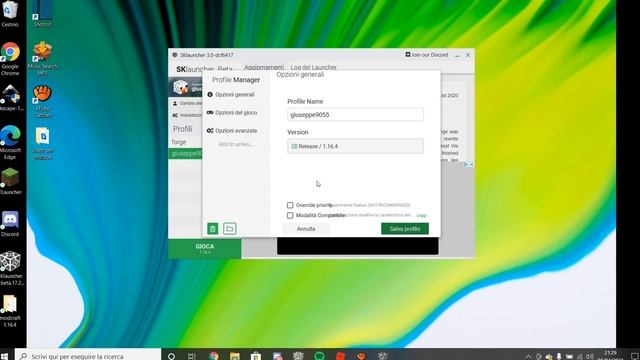This screenshot has height=360, width=640.
Task: Open SKlauncher beta desktop shortcut
Action: tap(11, 268)
